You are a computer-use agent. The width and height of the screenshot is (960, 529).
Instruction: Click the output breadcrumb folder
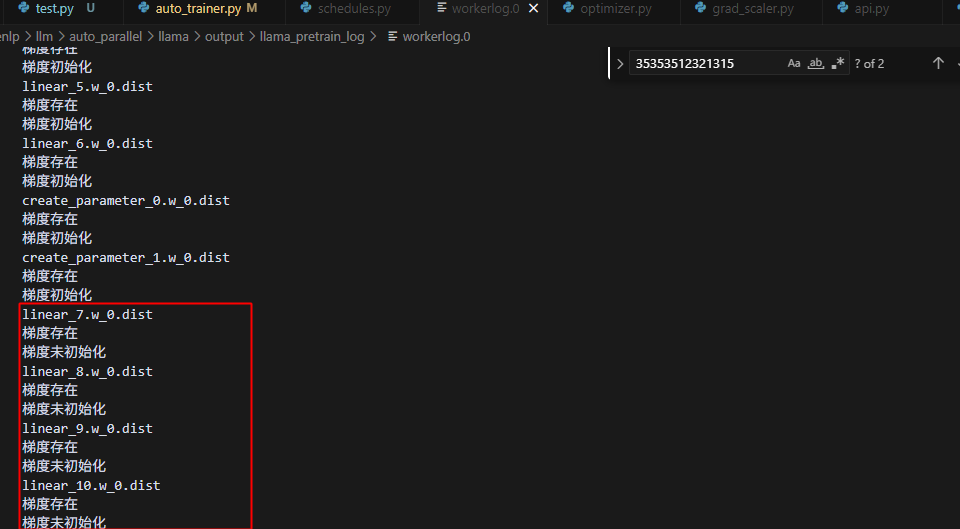tap(224, 36)
